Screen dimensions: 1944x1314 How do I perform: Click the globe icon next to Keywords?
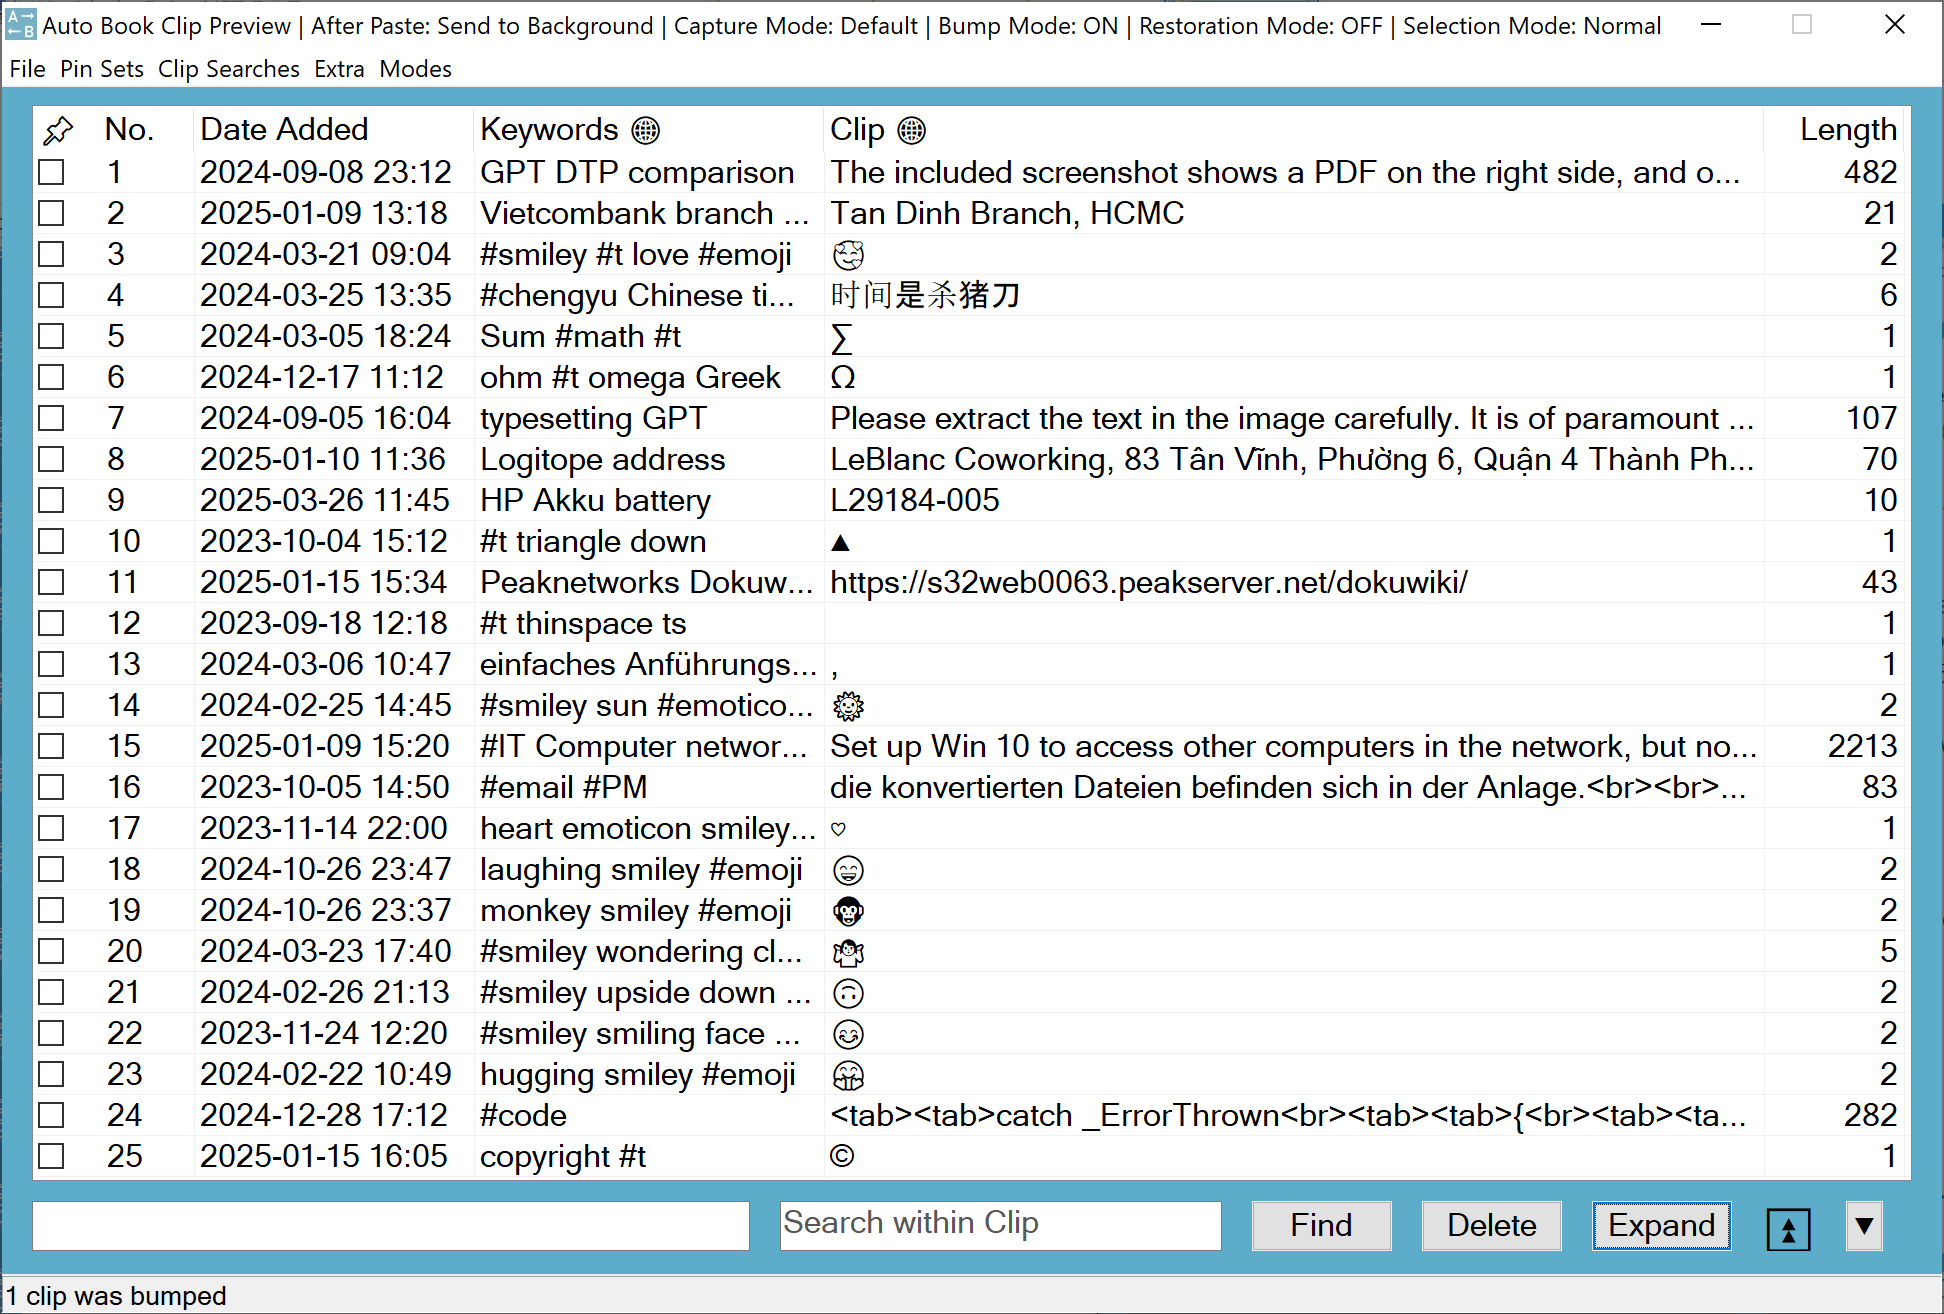click(x=646, y=130)
